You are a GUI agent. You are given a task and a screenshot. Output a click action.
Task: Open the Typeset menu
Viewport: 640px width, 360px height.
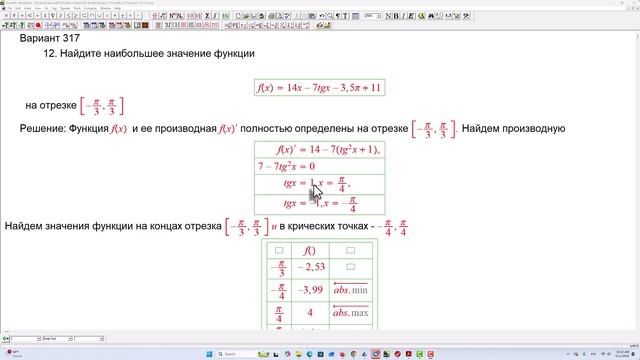point(65,8)
